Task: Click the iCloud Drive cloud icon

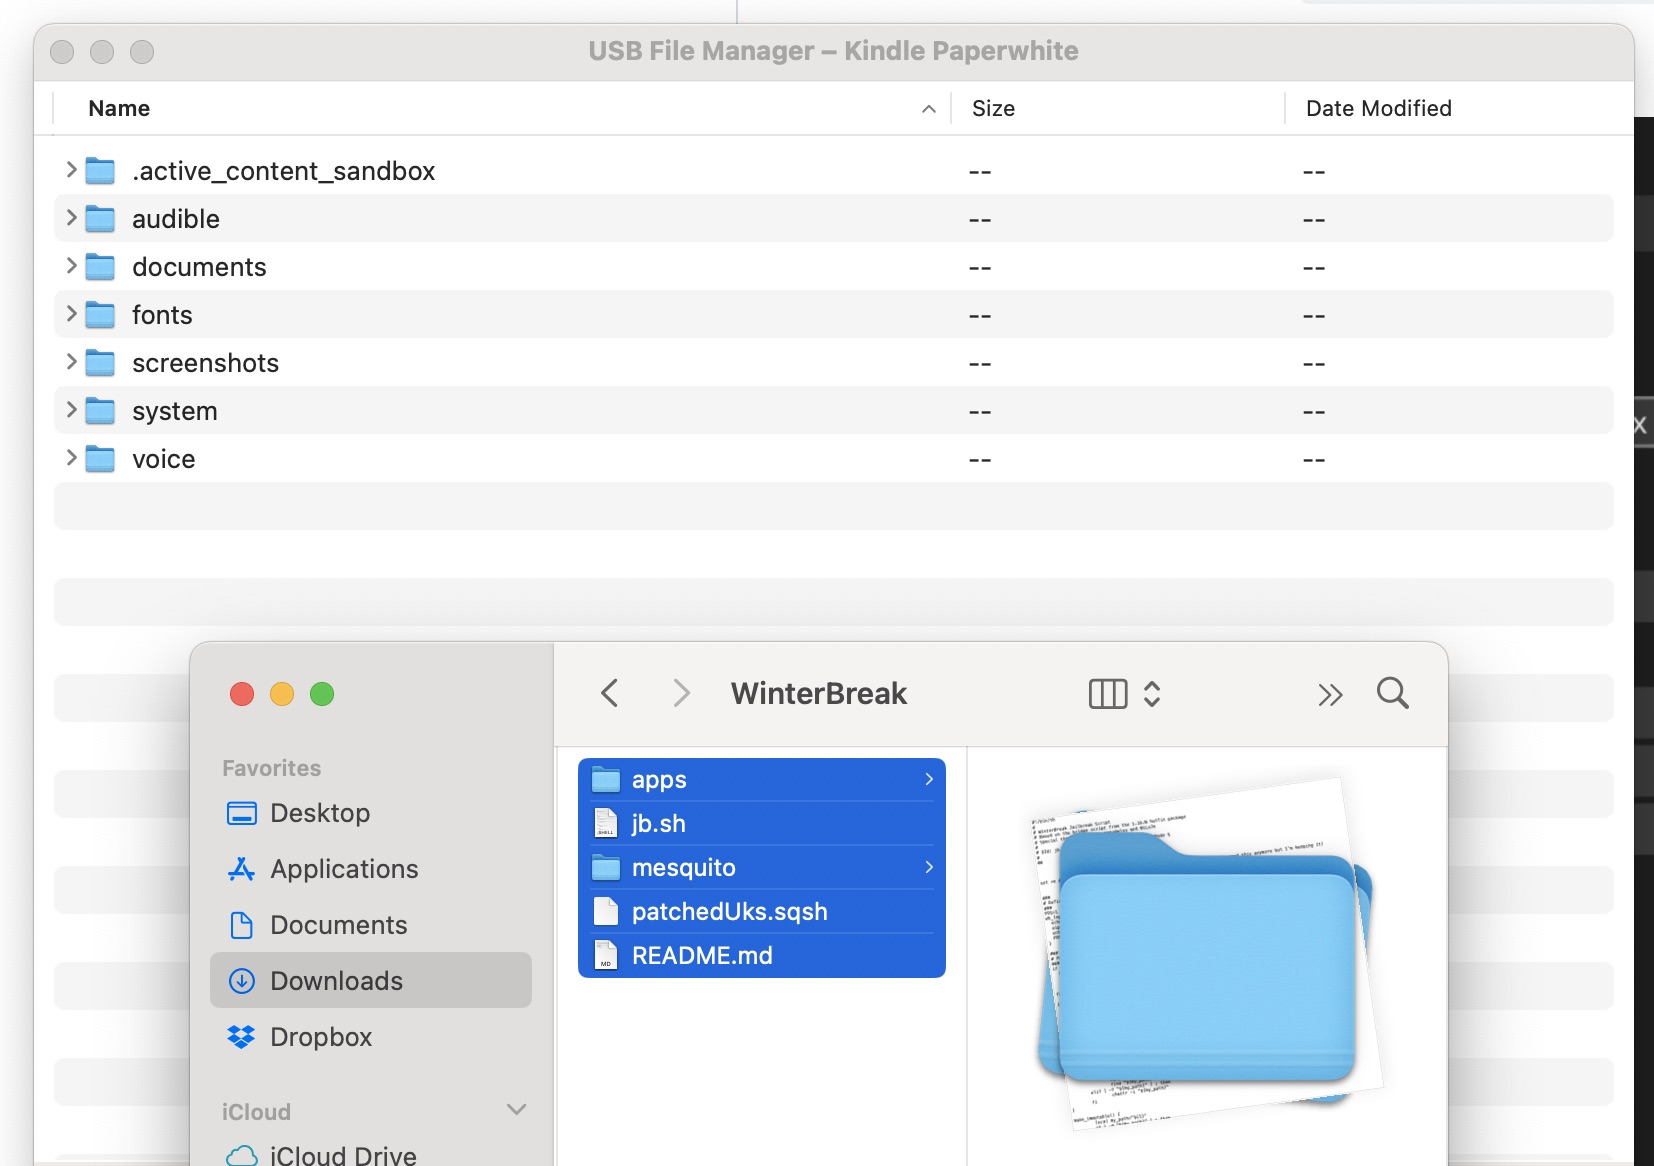Action: click(x=242, y=1156)
